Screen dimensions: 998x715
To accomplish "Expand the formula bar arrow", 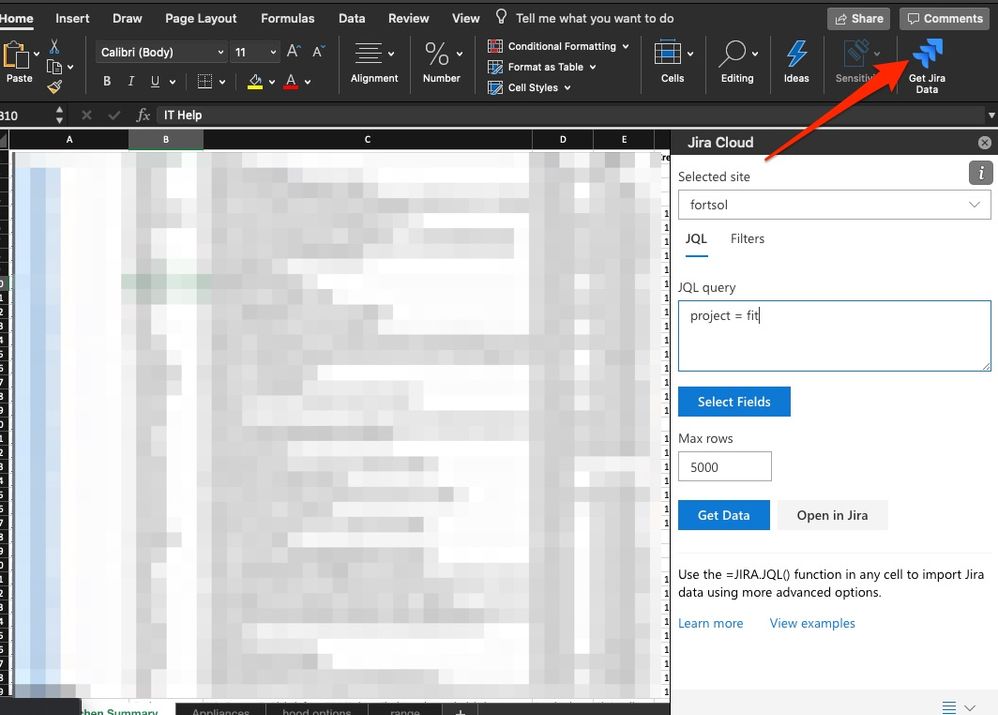I will coord(991,115).
